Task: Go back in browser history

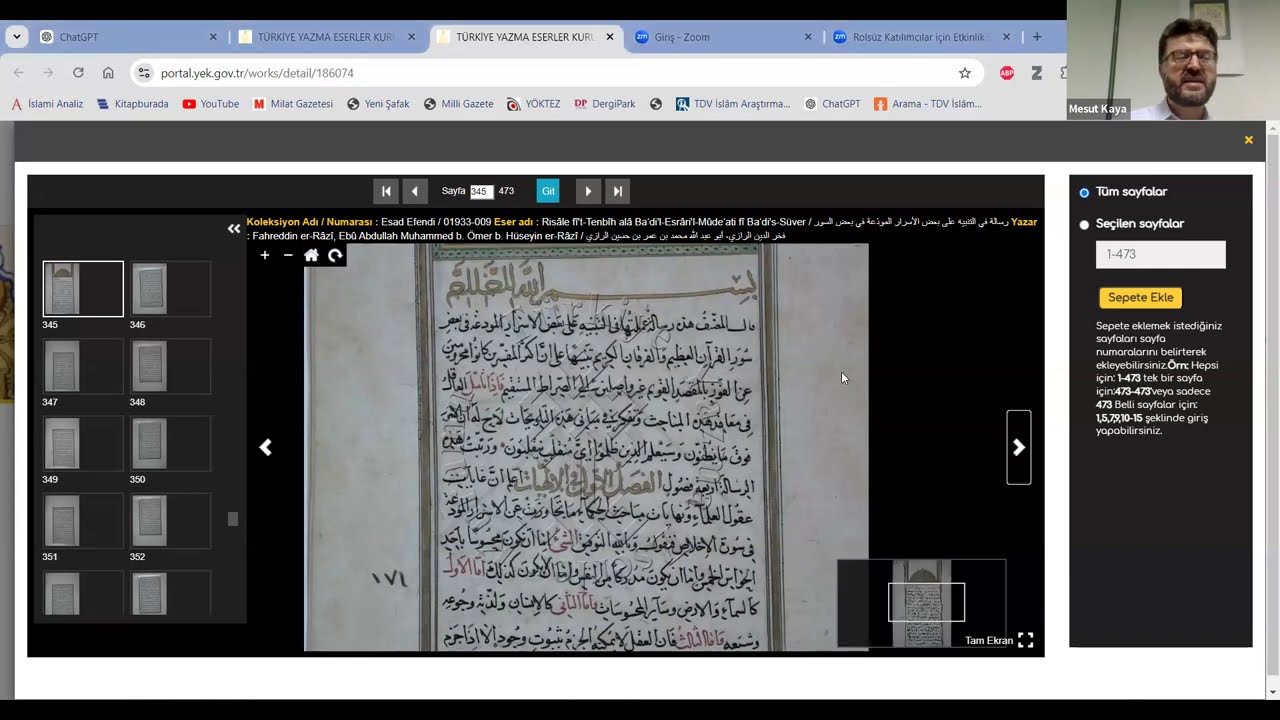Action: (18, 73)
